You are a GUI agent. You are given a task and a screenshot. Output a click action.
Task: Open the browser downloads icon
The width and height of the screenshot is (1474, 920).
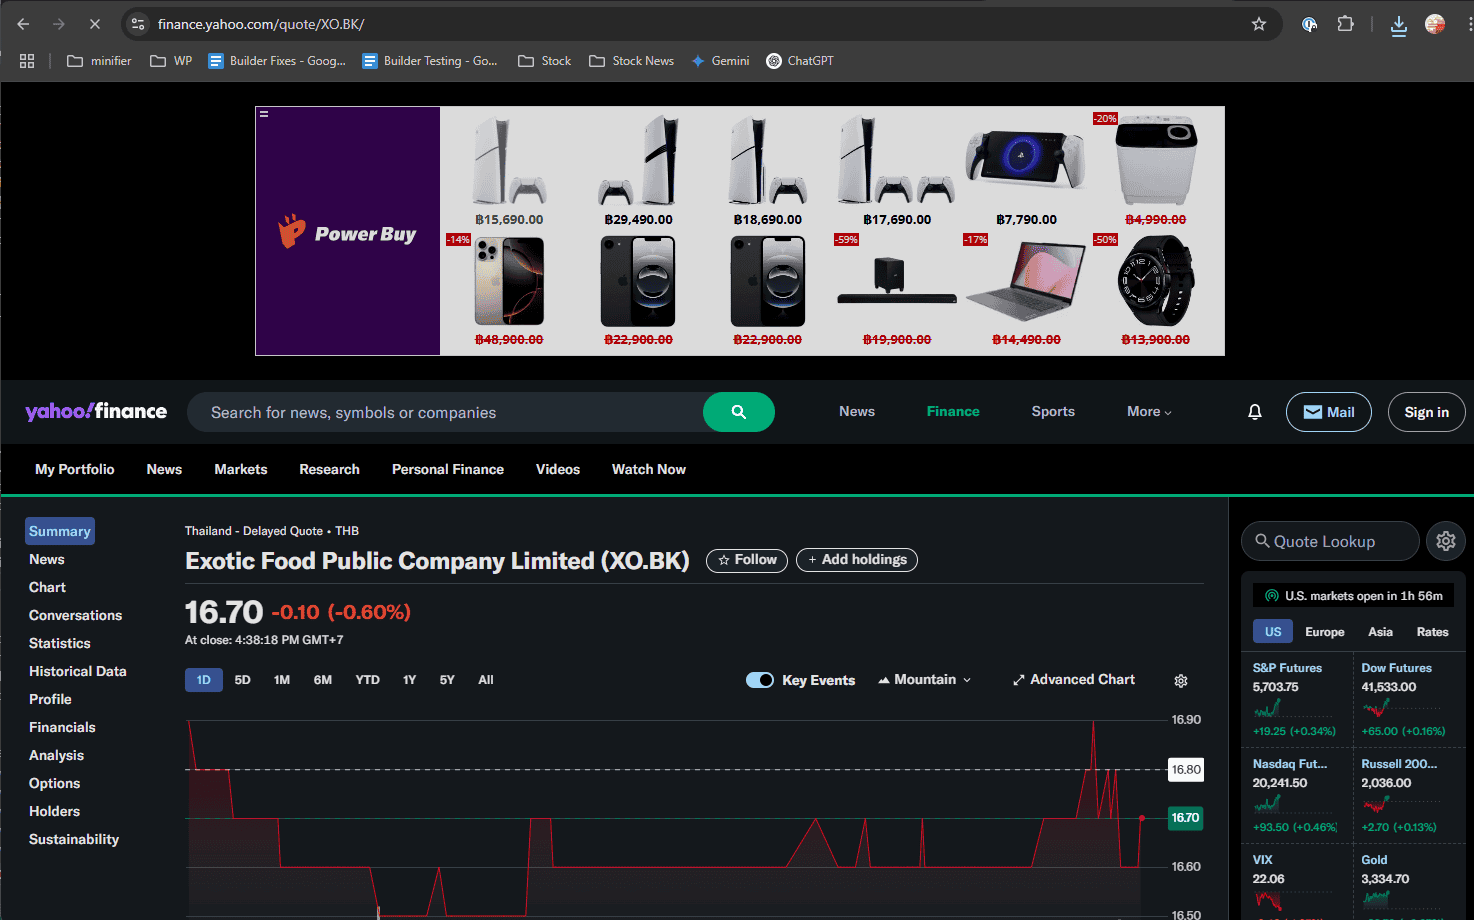1398,25
